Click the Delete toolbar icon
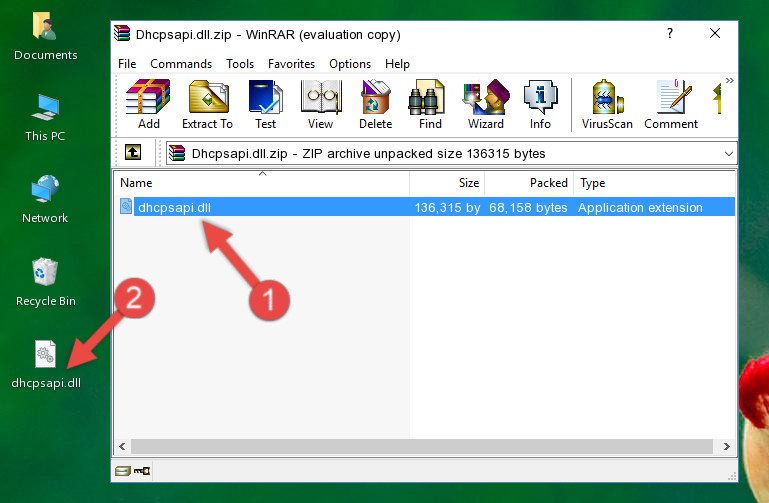This screenshot has width=769, height=503. [375, 104]
